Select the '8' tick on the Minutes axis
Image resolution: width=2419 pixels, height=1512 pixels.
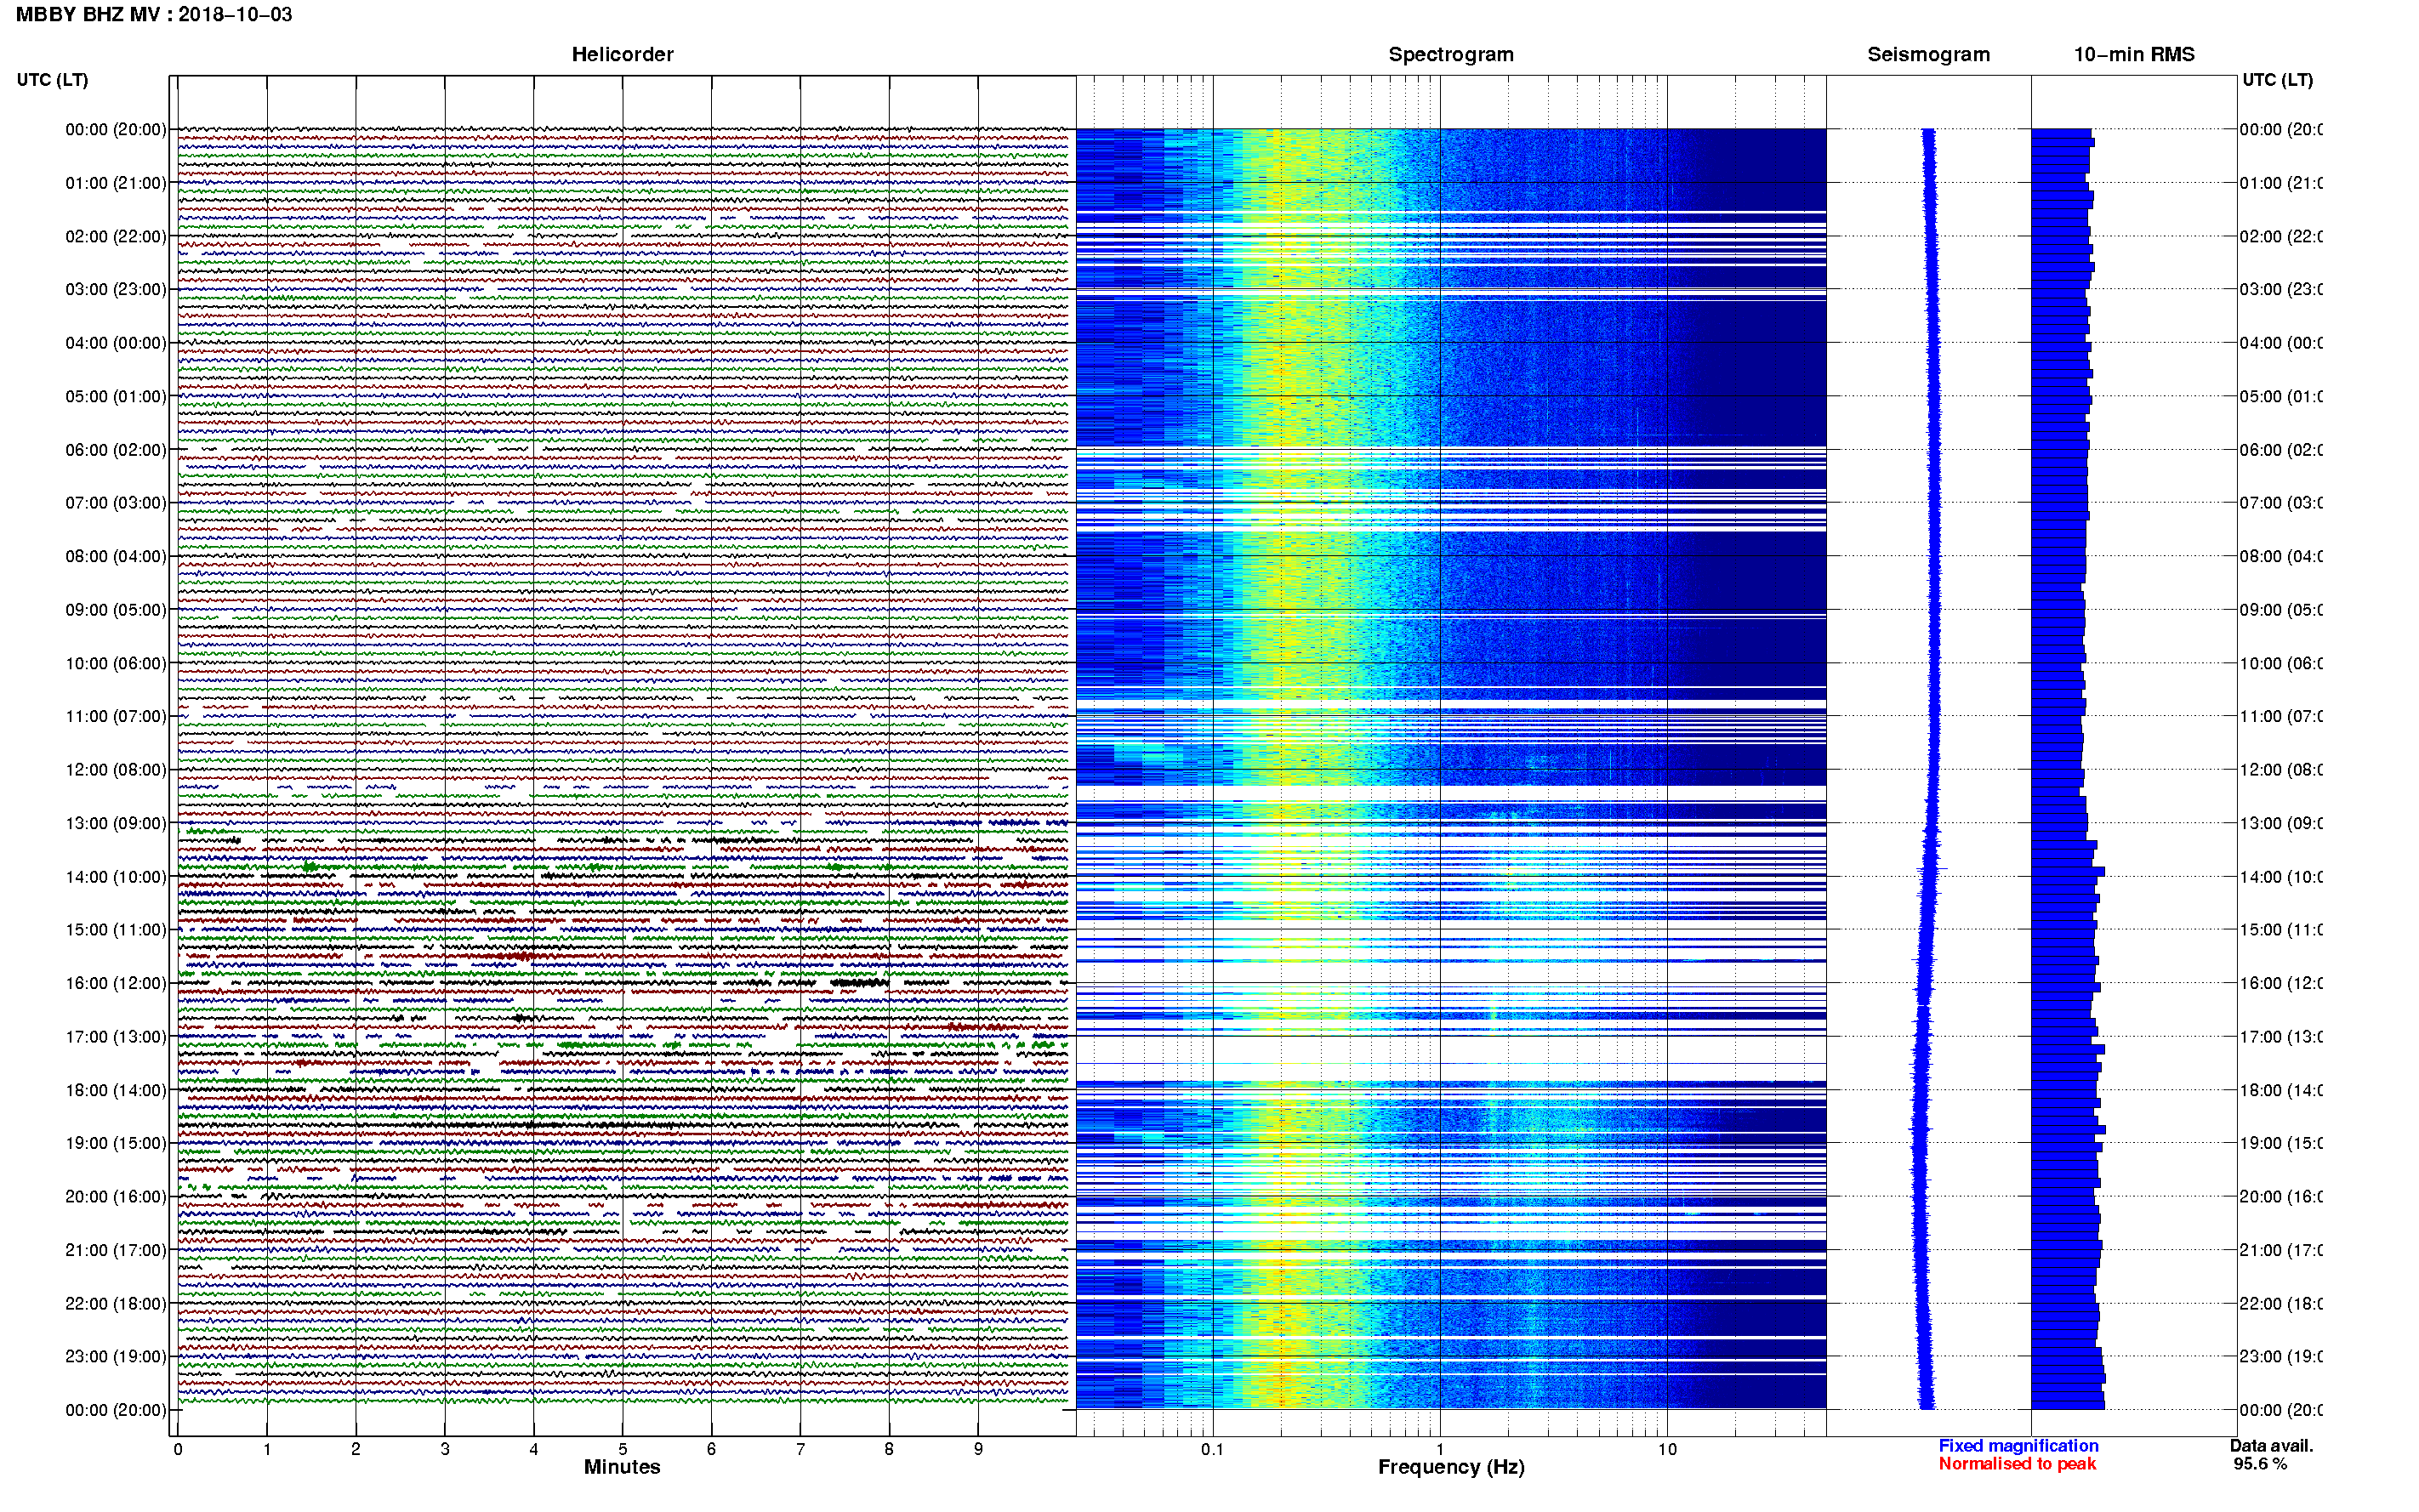889,1449
